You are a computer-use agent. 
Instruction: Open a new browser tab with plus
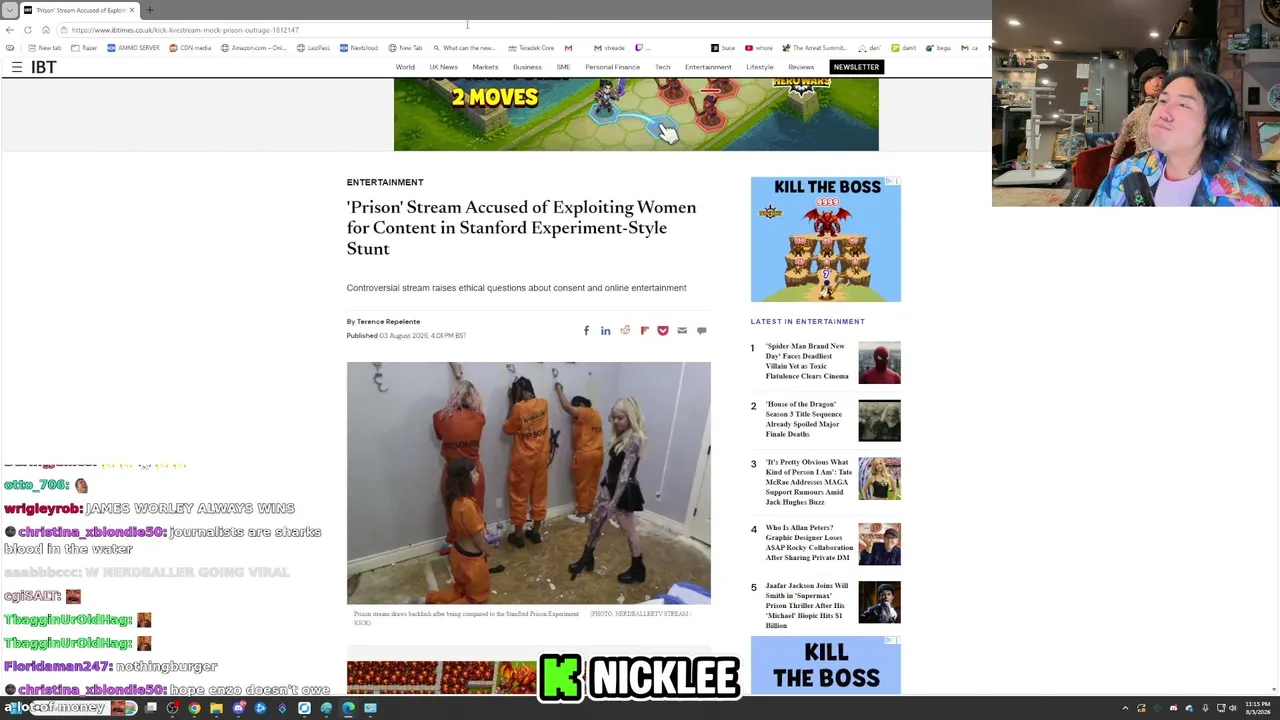pos(150,10)
